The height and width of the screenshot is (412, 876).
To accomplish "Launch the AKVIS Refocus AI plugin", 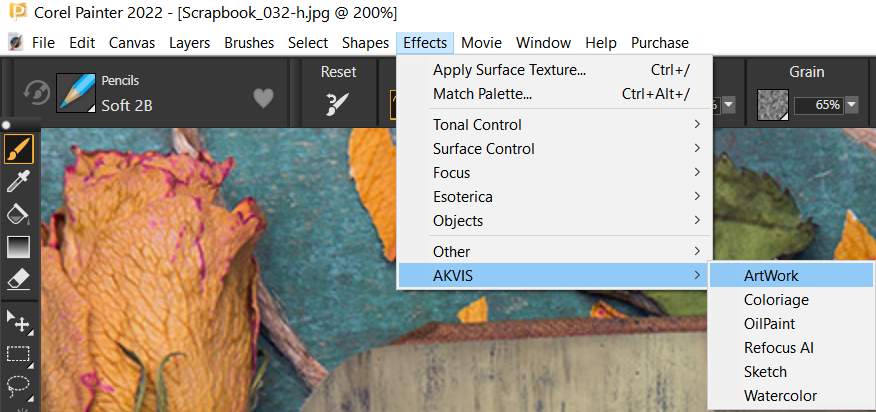I will pos(792,348).
